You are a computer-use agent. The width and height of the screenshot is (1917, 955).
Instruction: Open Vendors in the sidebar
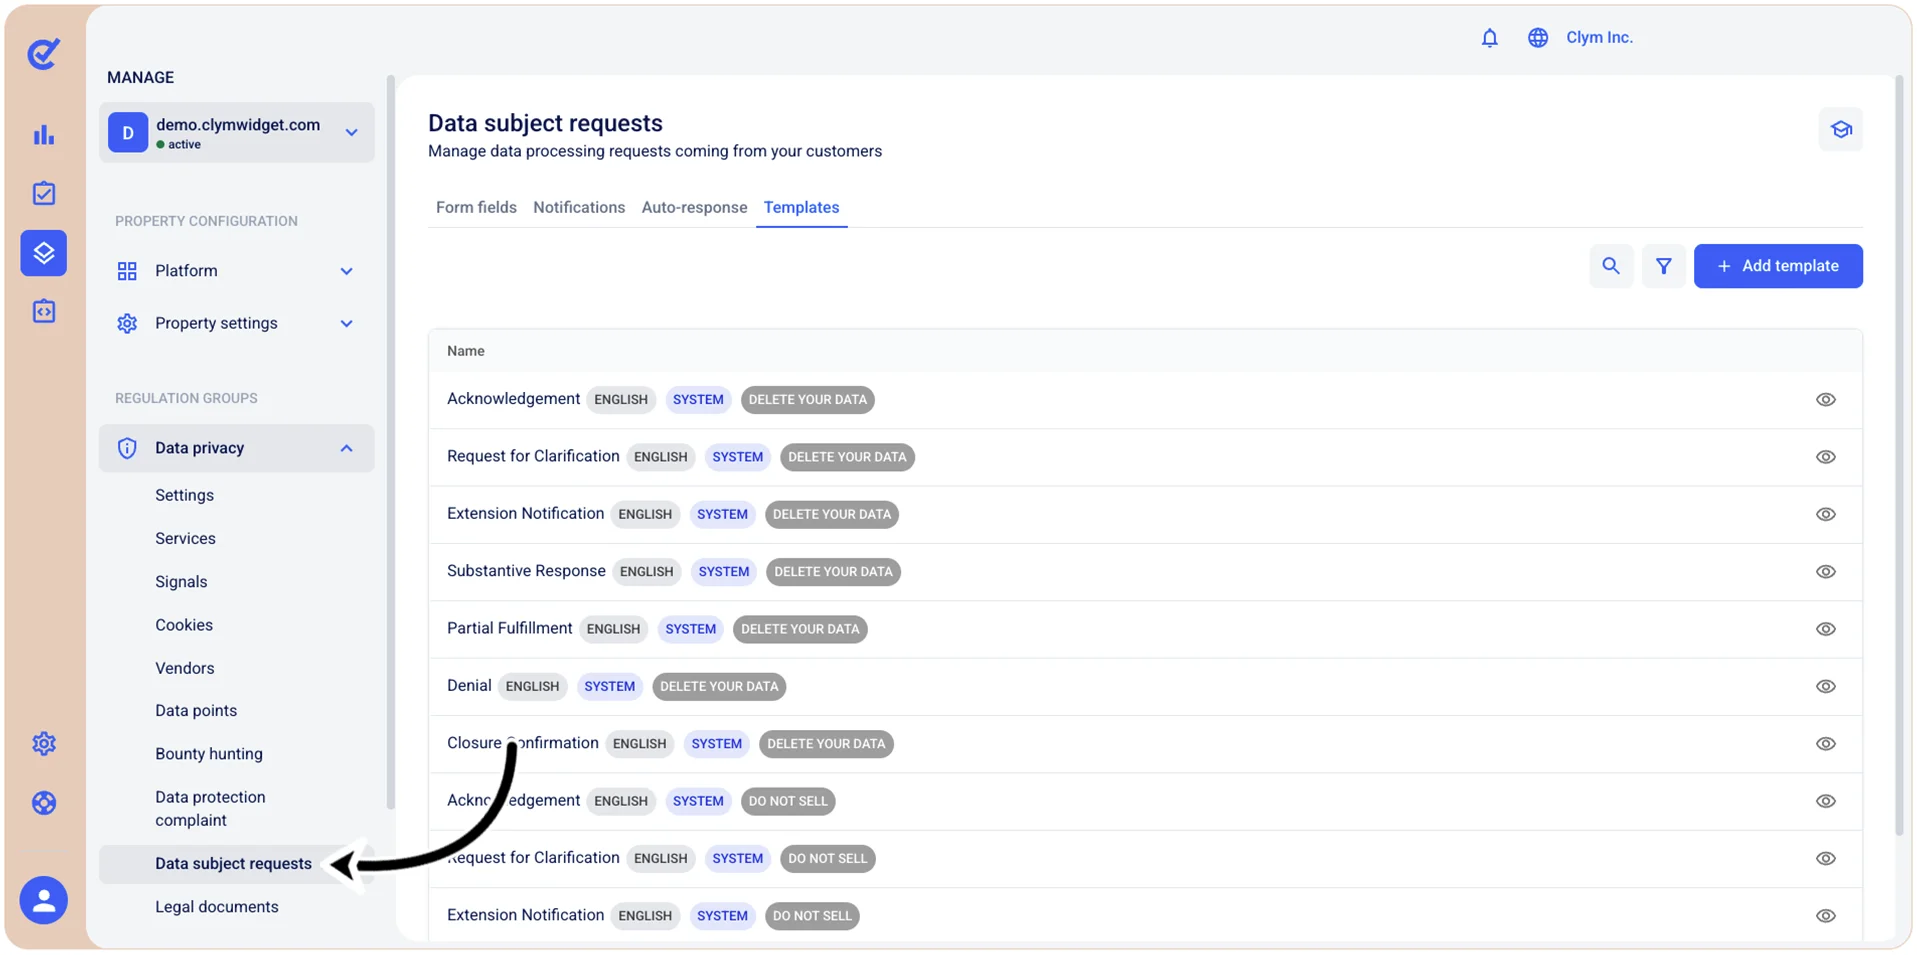tap(184, 668)
